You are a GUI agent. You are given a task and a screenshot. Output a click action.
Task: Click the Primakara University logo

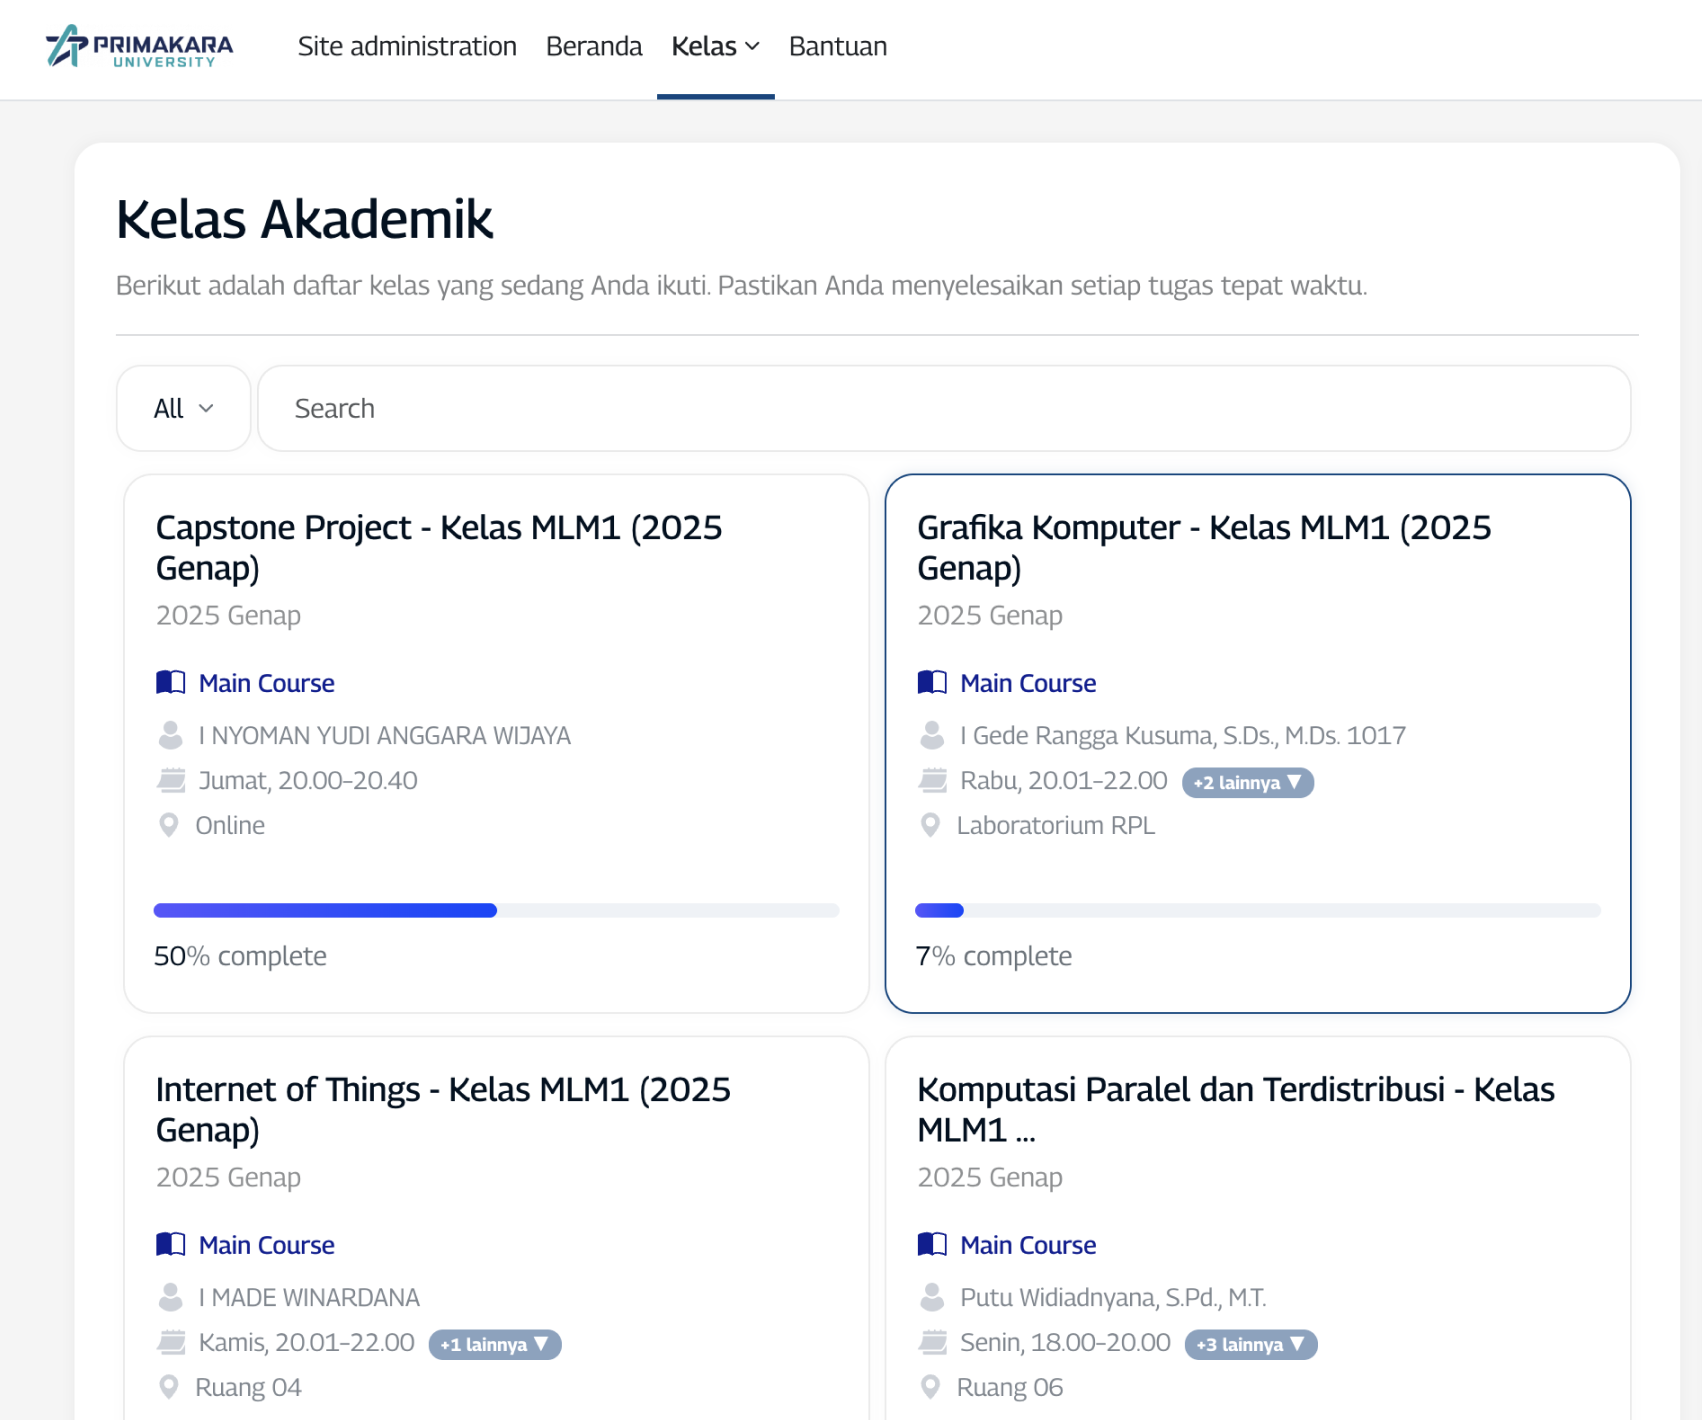click(x=139, y=46)
